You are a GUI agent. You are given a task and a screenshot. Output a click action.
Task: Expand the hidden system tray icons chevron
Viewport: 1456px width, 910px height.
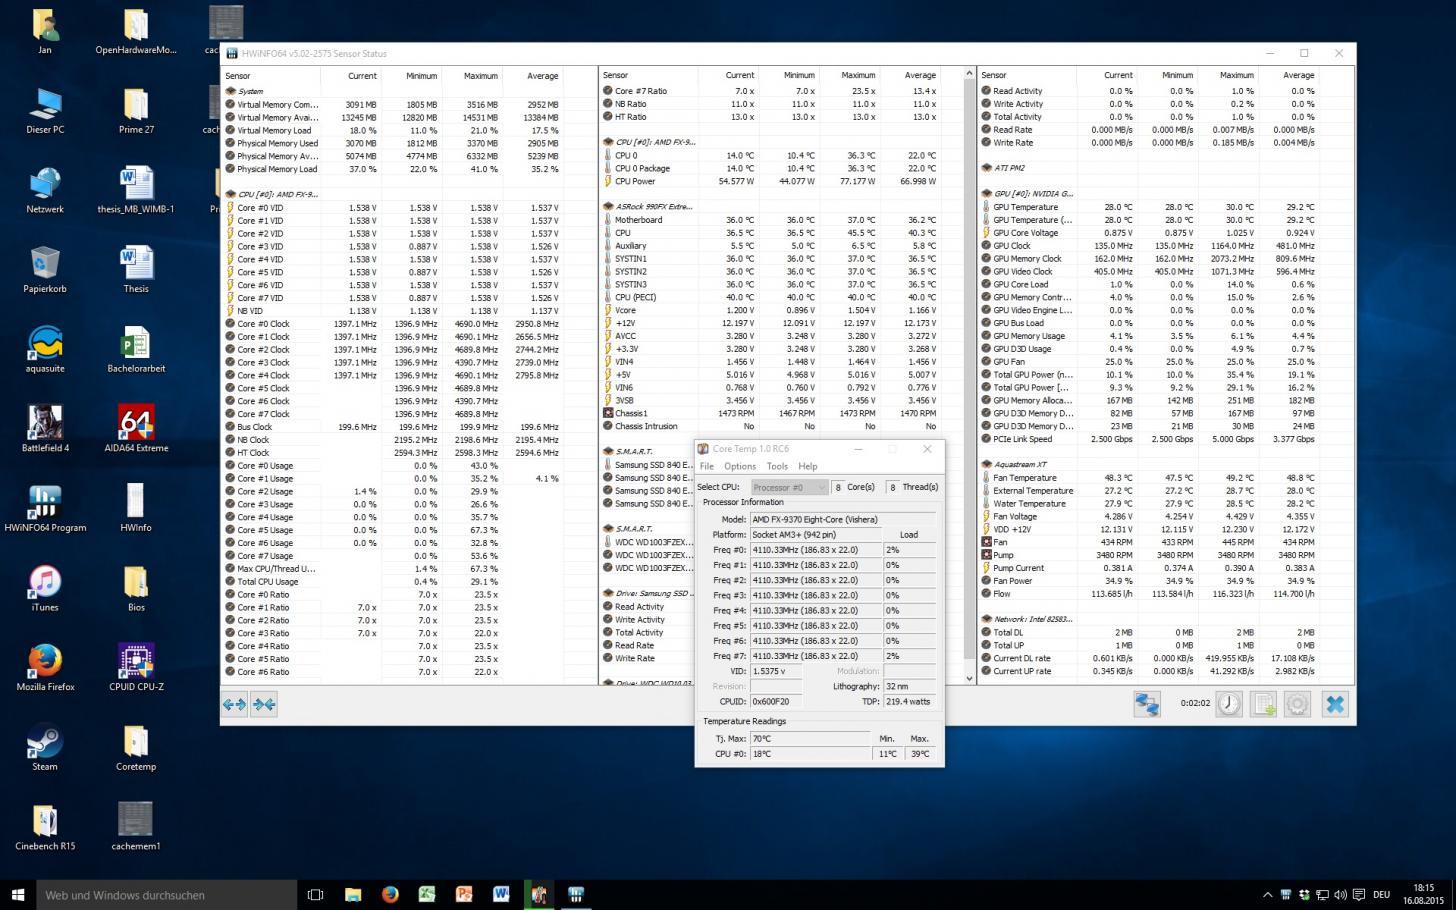[1267, 895]
